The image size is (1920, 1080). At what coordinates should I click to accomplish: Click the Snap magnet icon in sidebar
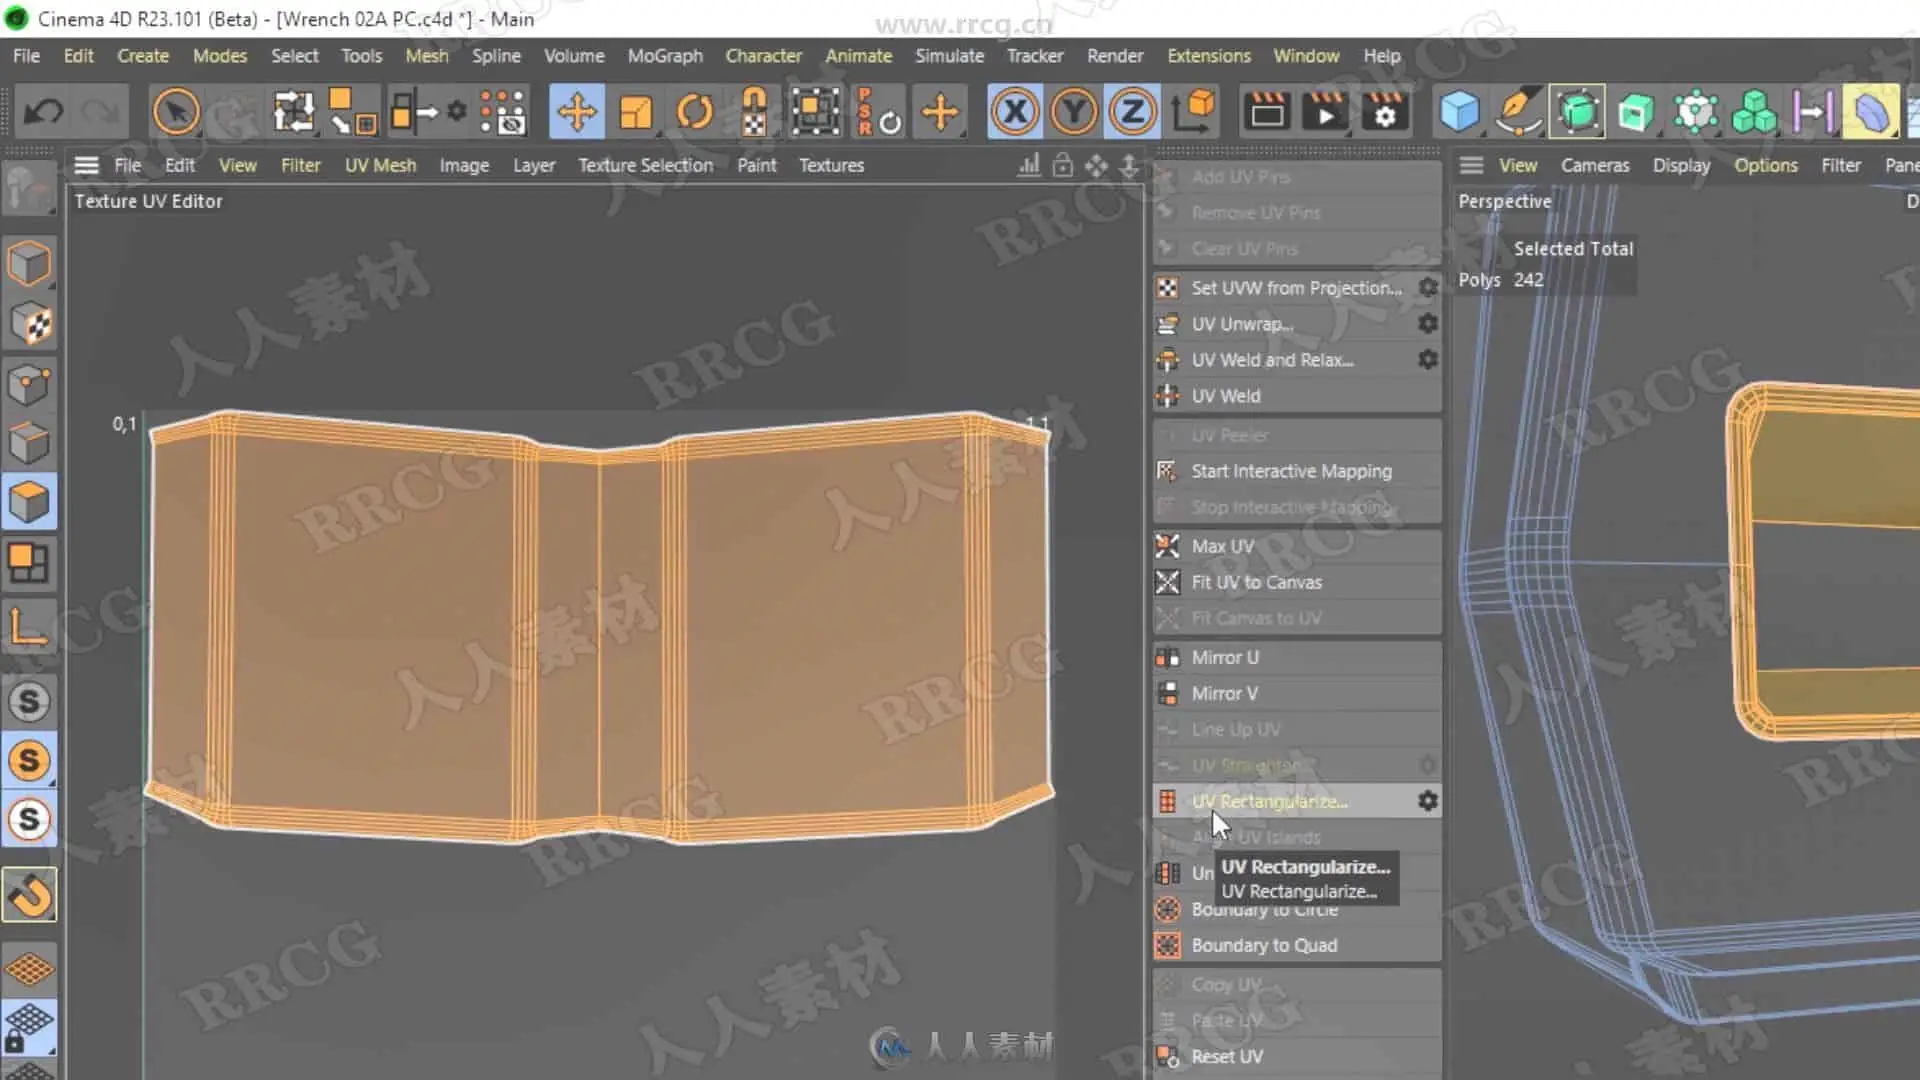[29, 895]
